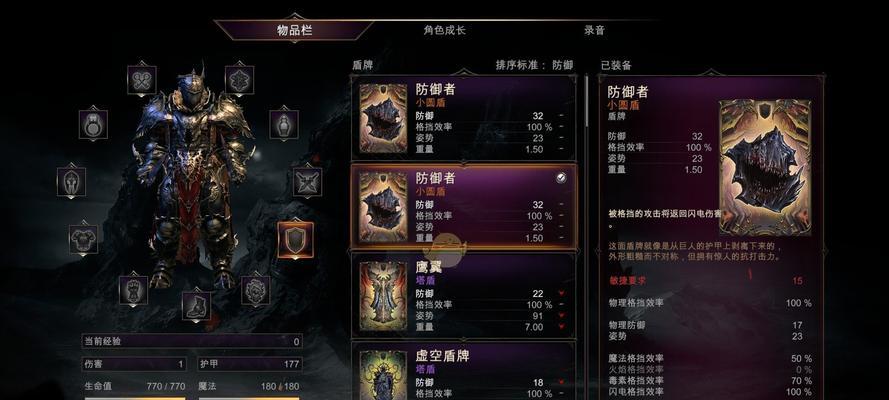Viewport: 889px width, 400px height.
Task: Select the 鹰翼 塔盾 item entry
Action: [464, 295]
